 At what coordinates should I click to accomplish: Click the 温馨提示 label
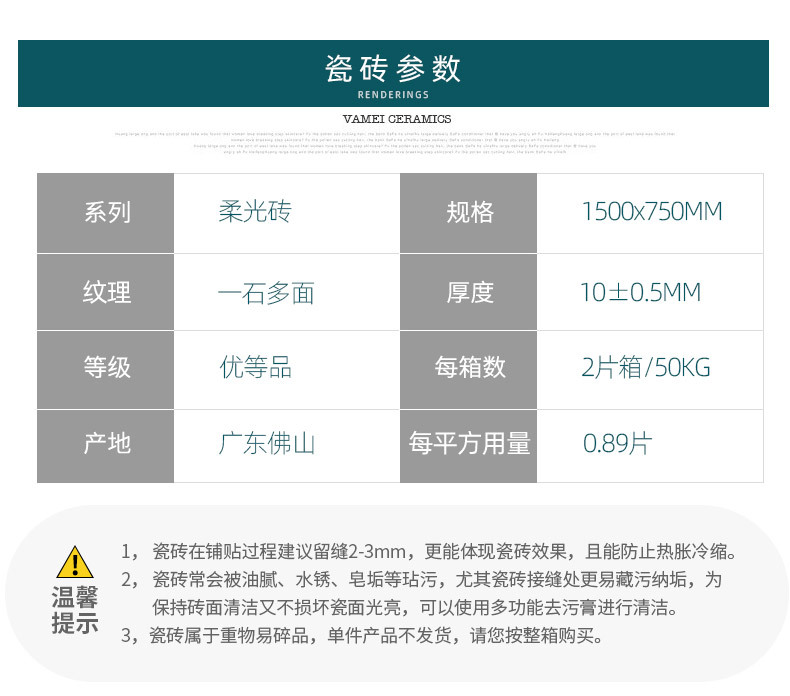click(x=75, y=610)
